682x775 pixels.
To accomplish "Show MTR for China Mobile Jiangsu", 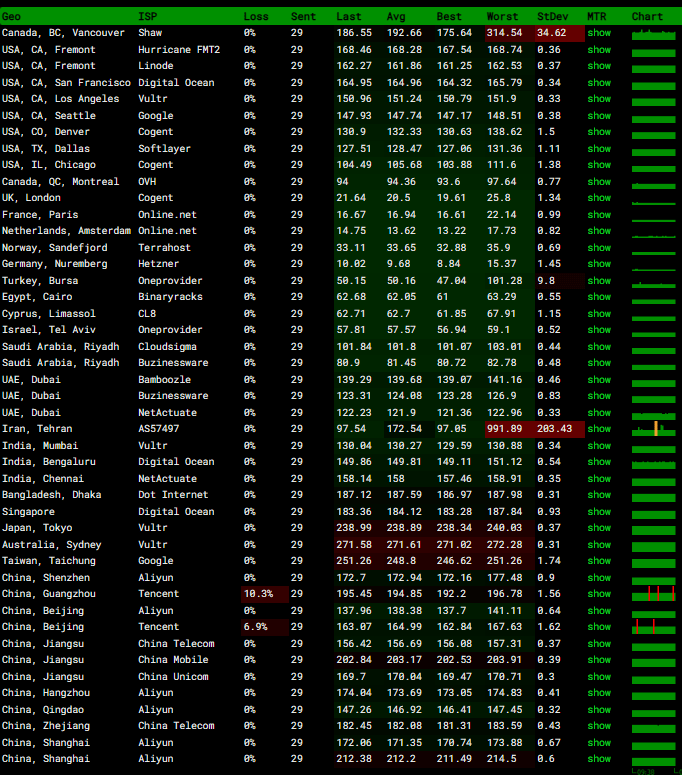I will [x=599, y=660].
